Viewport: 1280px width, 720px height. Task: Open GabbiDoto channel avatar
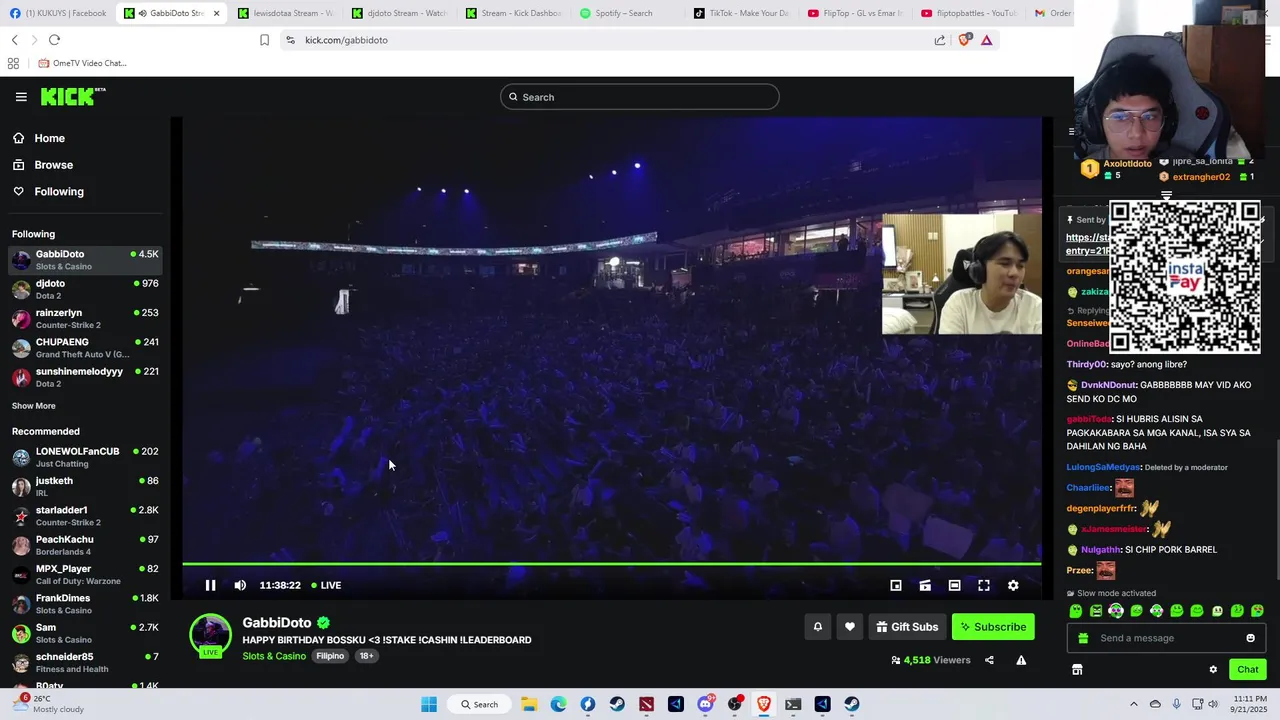coord(210,636)
